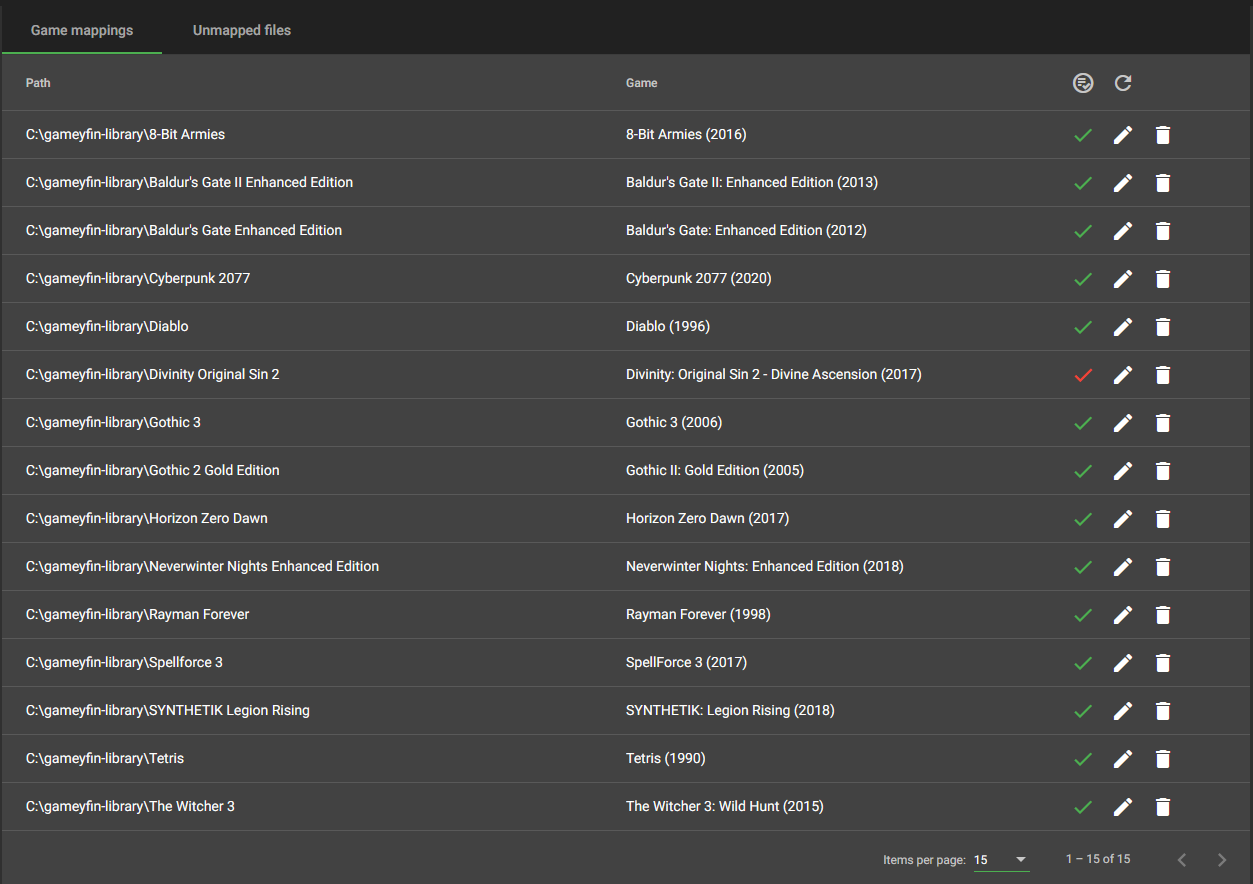The image size is (1253, 884).
Task: Click game title SYNTHETIK: Legion Rising (2018)
Action: [x=730, y=711]
